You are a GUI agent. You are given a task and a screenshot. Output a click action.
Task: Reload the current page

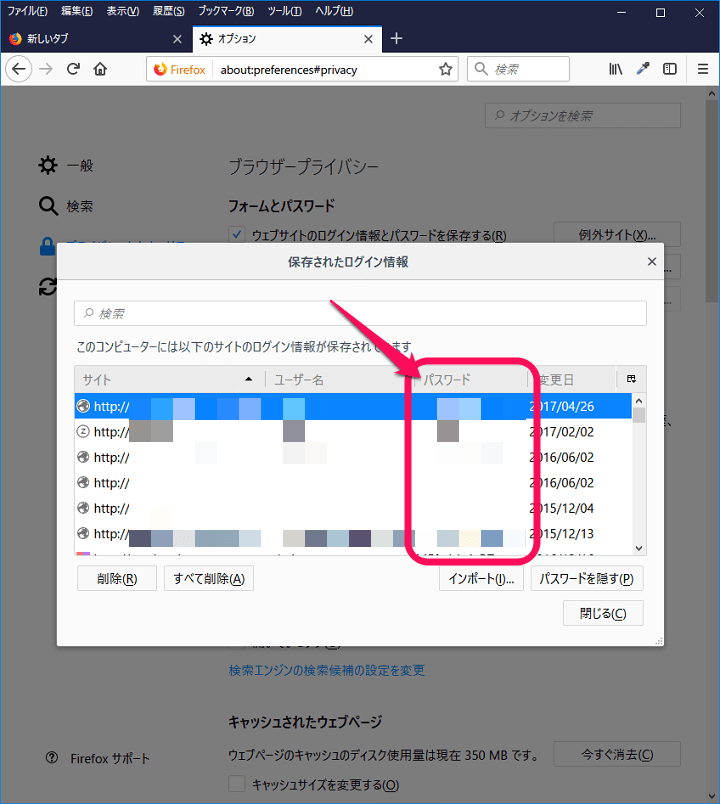pos(73,69)
